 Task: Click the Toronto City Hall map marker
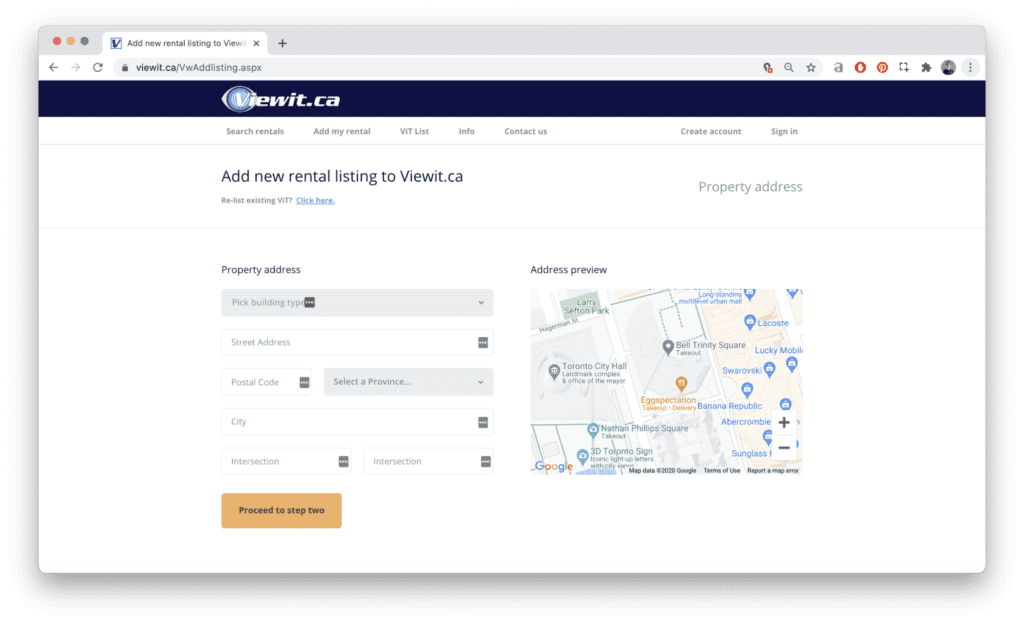click(x=553, y=371)
